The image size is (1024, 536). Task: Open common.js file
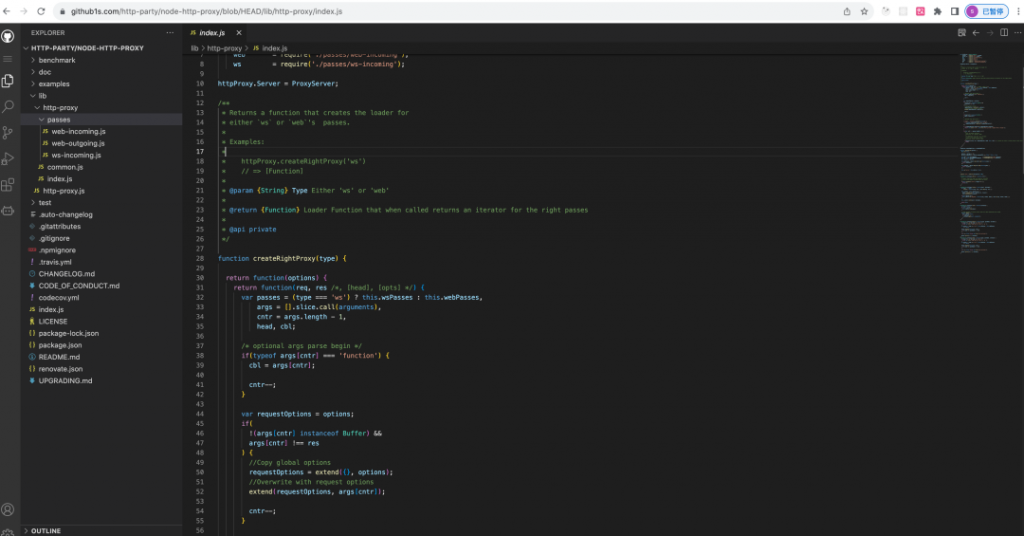click(102, 167)
